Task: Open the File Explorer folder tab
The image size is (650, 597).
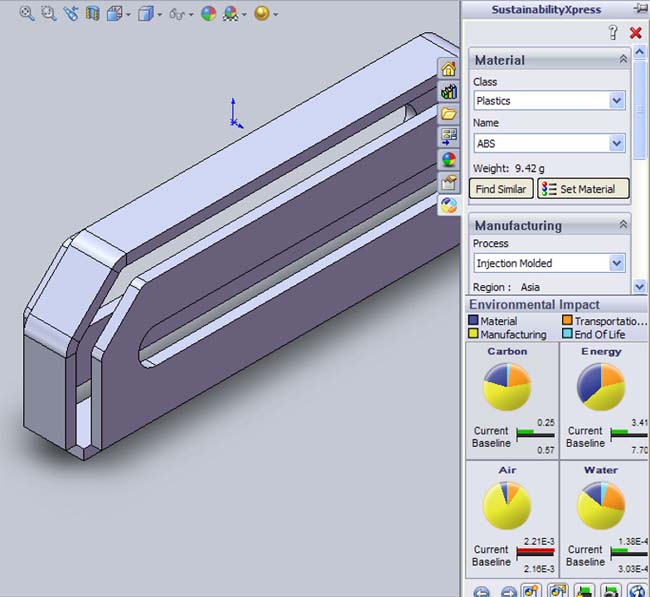Action: coord(449,114)
